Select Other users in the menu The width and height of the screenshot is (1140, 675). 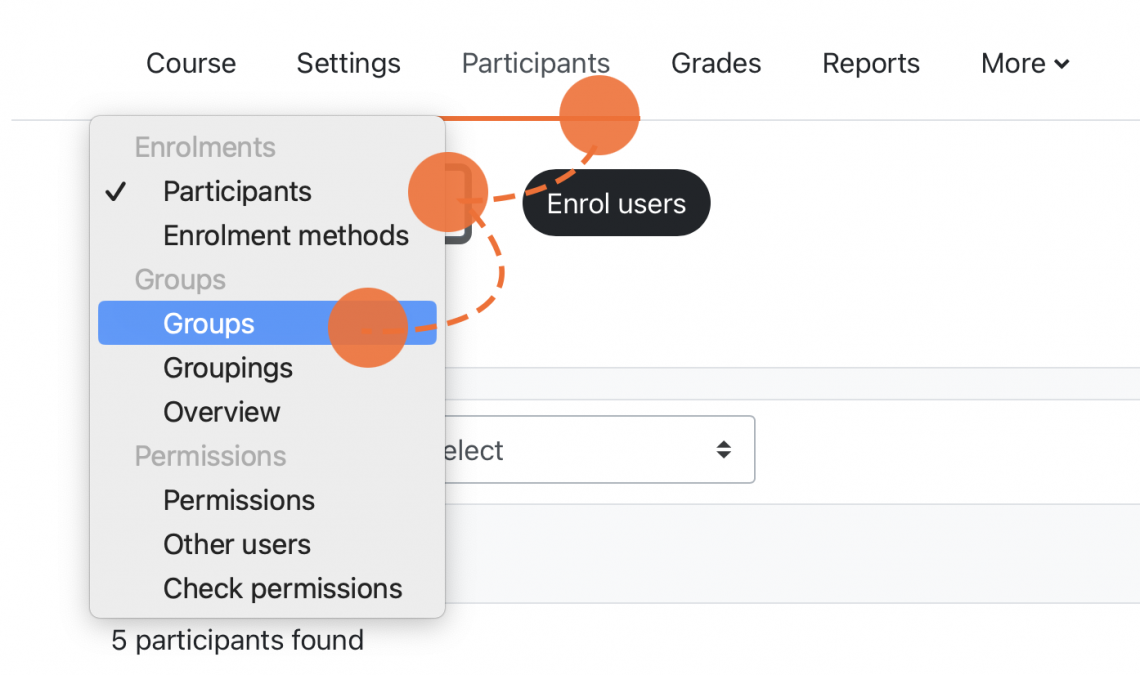click(x=237, y=544)
